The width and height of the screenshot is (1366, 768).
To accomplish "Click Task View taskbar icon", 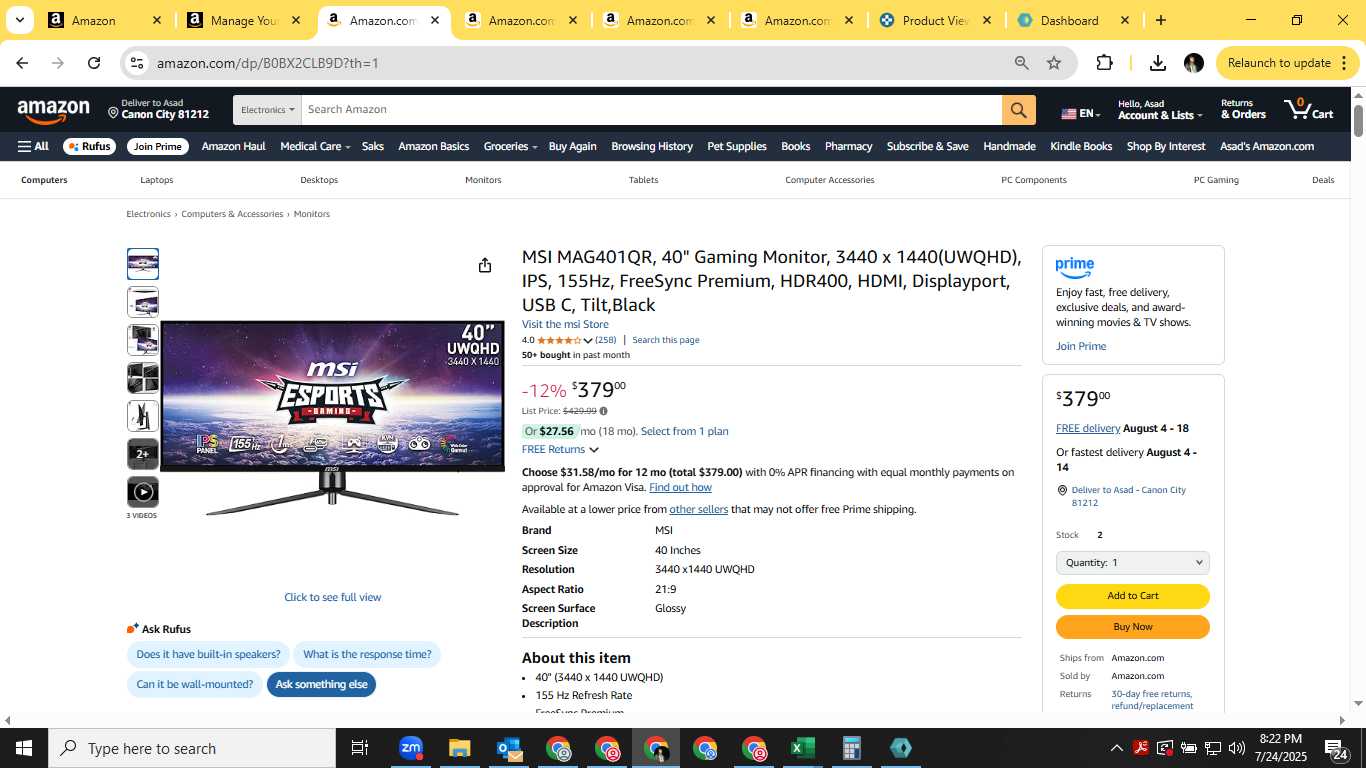I will (x=360, y=748).
